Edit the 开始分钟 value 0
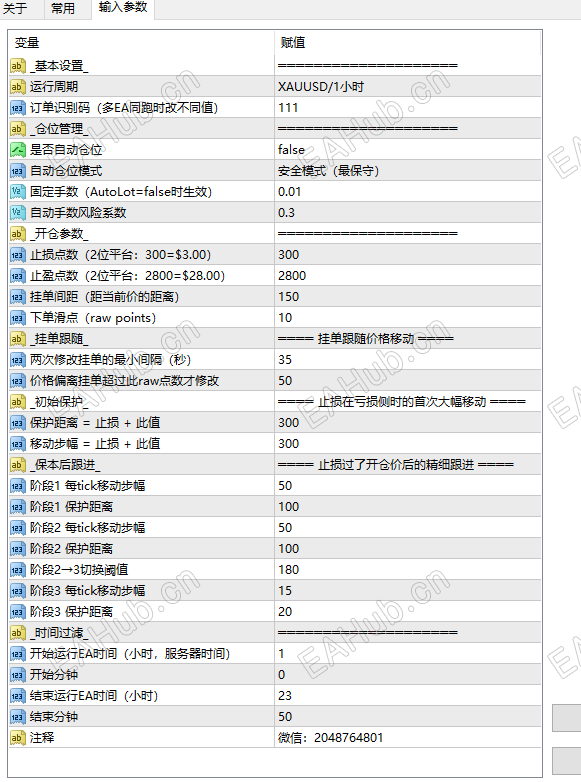This screenshot has height=782, width=581. [407, 675]
